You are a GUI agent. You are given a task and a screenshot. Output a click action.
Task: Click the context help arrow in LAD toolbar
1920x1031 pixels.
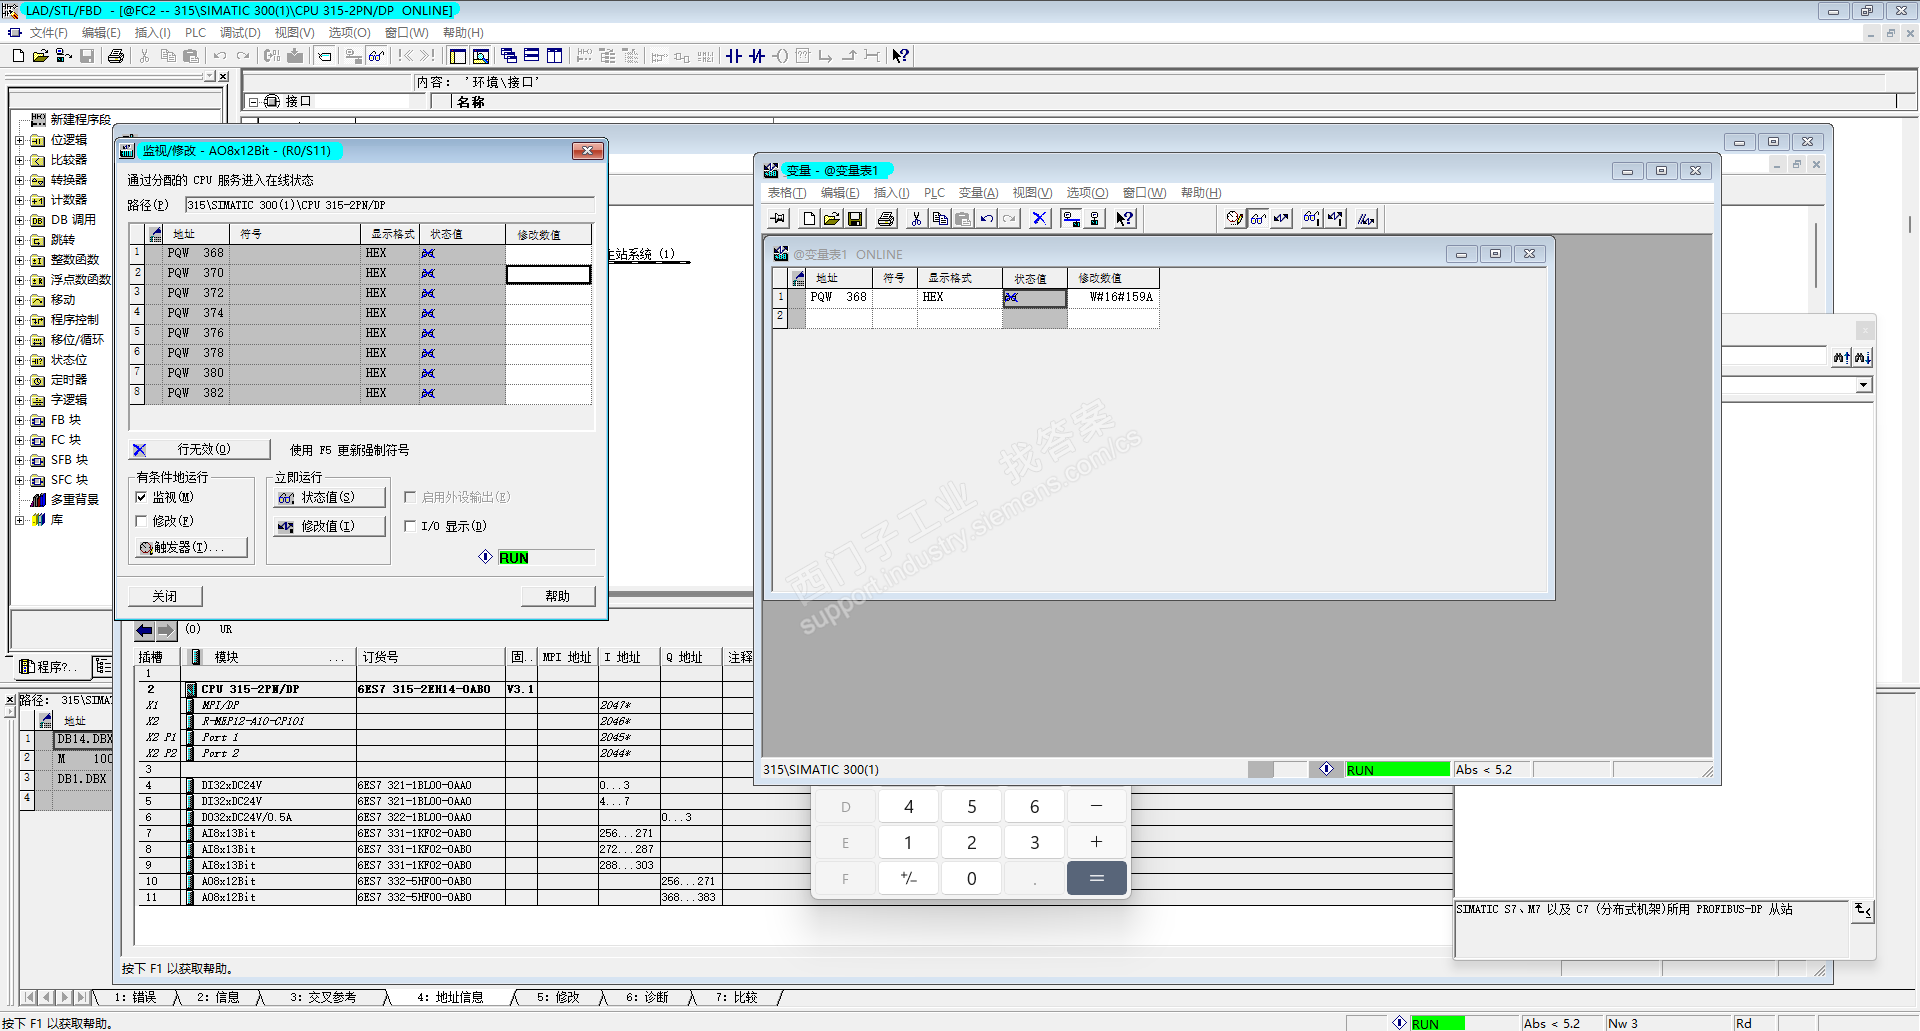coord(900,56)
